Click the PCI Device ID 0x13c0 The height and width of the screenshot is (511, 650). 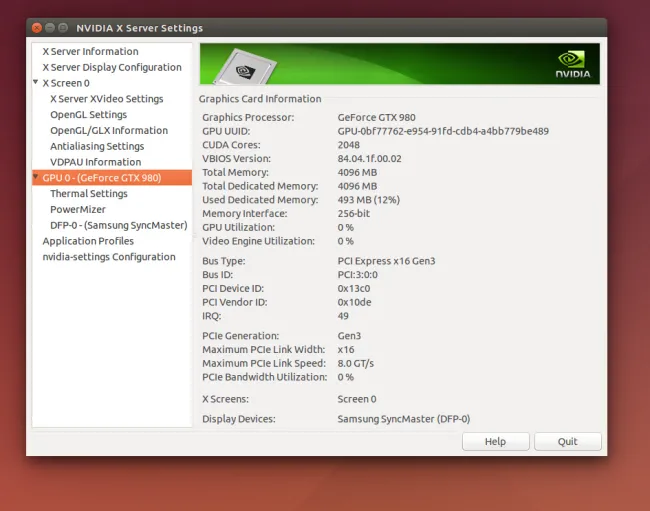pos(354,288)
